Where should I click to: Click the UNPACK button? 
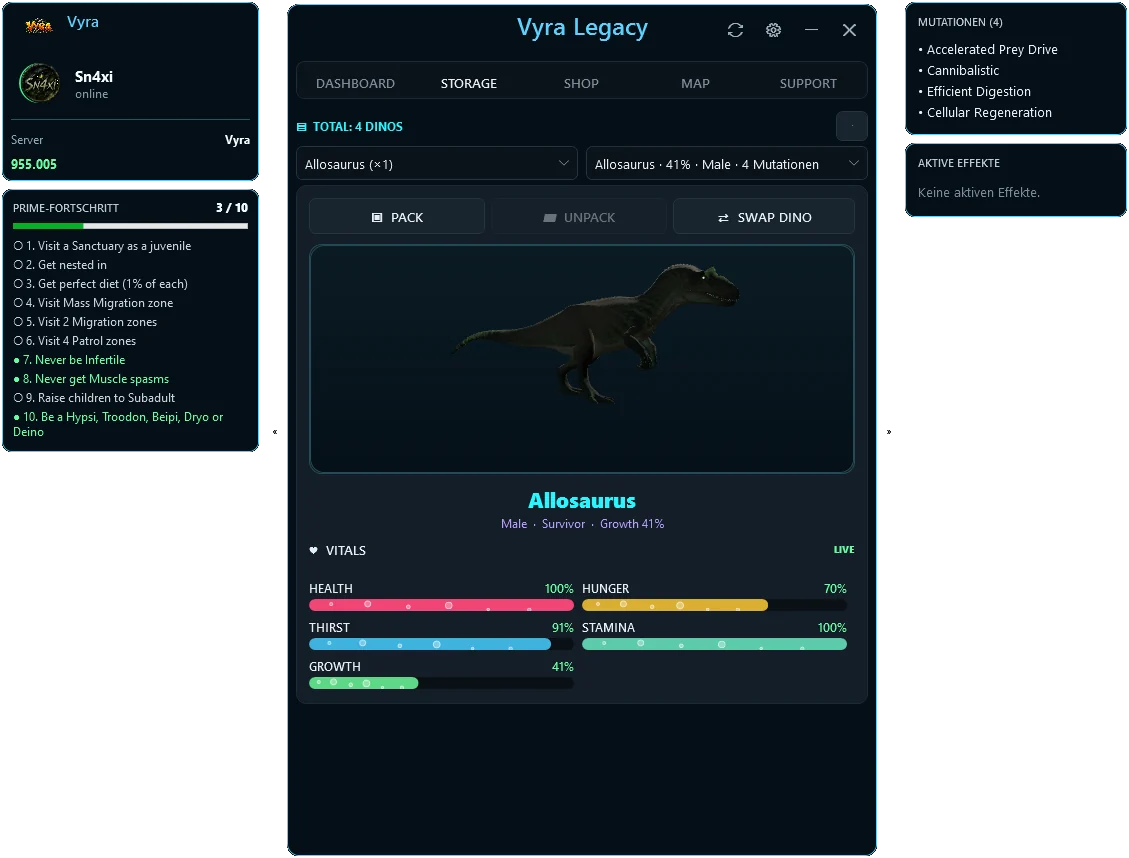pos(579,217)
